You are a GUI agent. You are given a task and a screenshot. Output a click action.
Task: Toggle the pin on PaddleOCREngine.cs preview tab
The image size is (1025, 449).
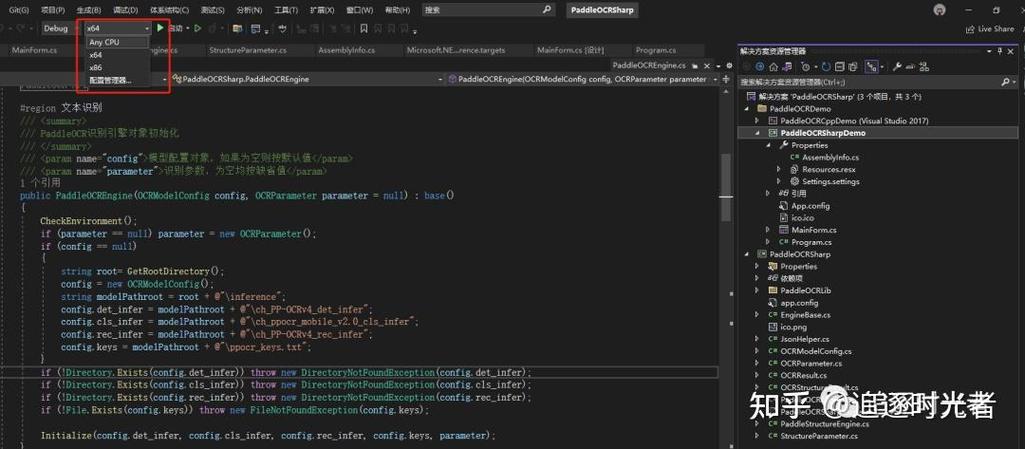695,65
